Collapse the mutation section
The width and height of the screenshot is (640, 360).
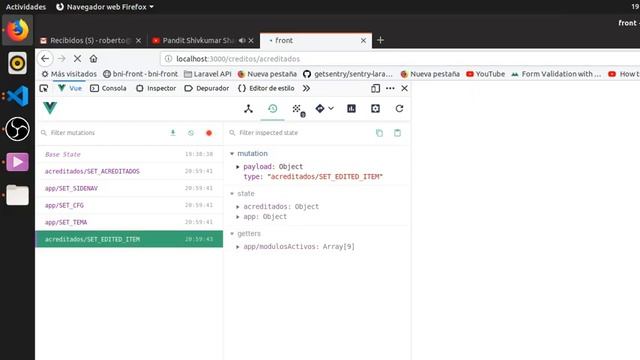click(x=232, y=153)
